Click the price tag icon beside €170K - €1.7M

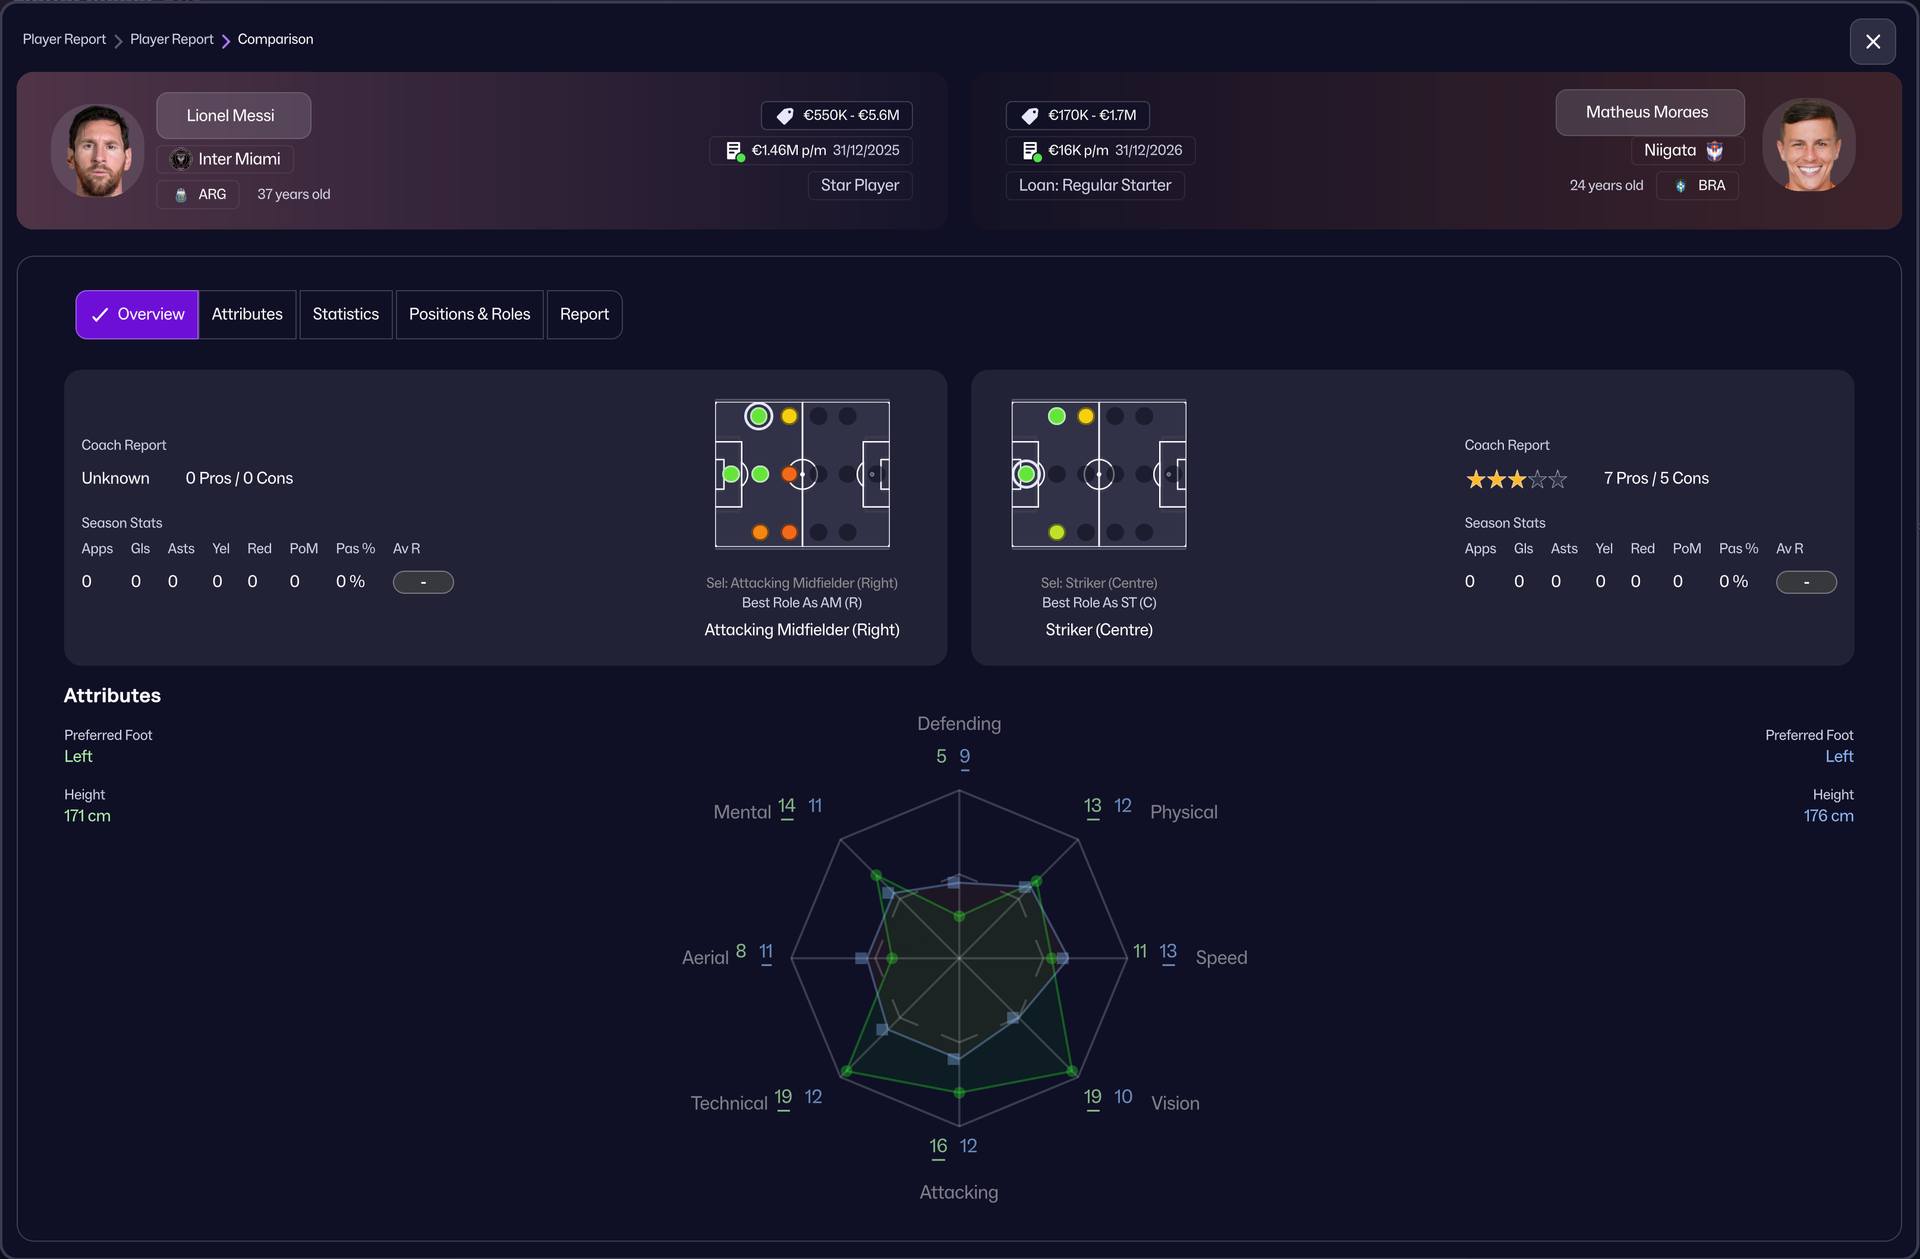click(x=1030, y=115)
